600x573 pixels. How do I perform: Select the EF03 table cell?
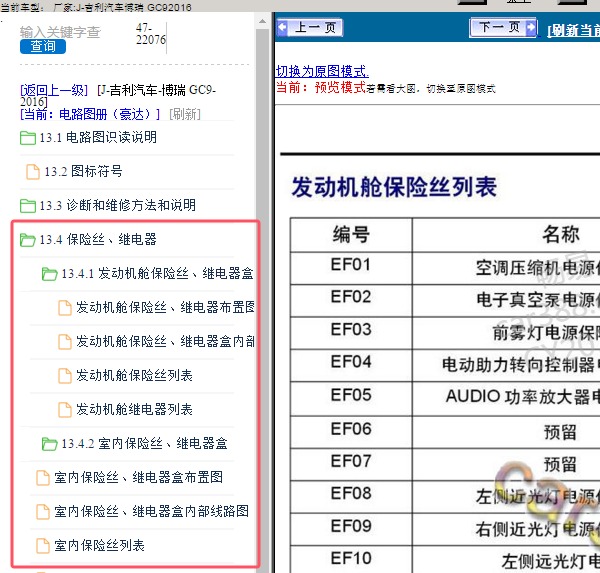click(x=351, y=333)
